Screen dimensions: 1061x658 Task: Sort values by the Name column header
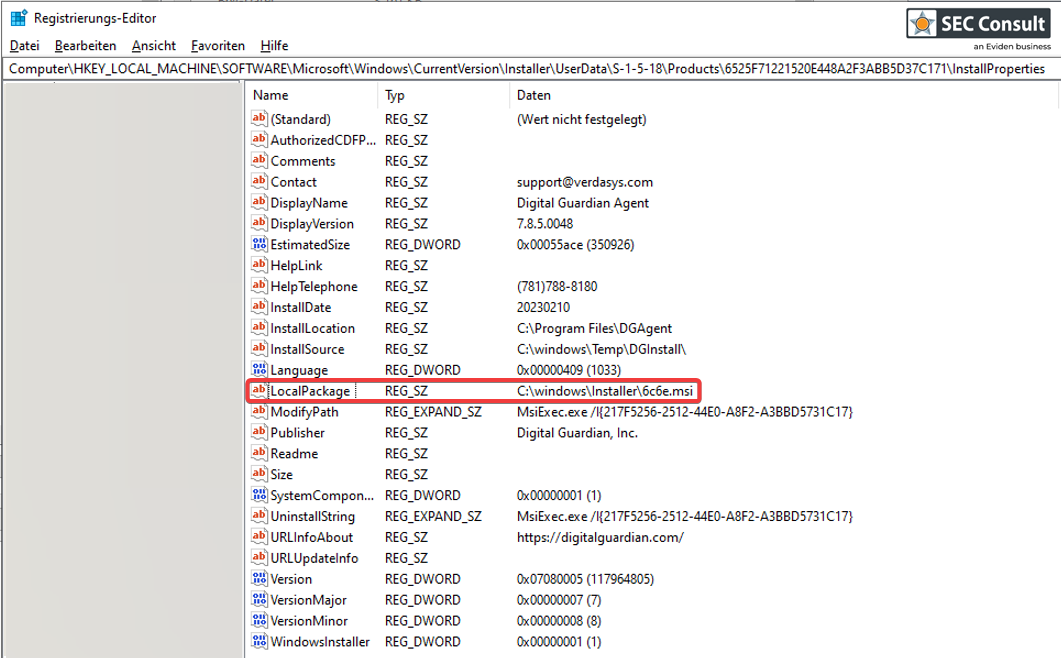[271, 95]
